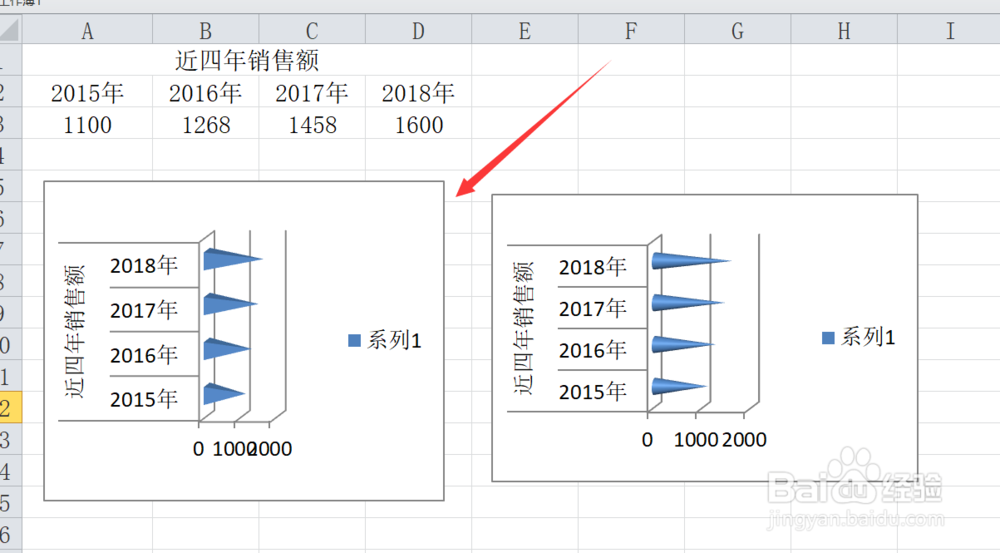Click the 1000 axis value in the right chart
This screenshot has width=1000, height=553.
pyautogui.click(x=696, y=439)
